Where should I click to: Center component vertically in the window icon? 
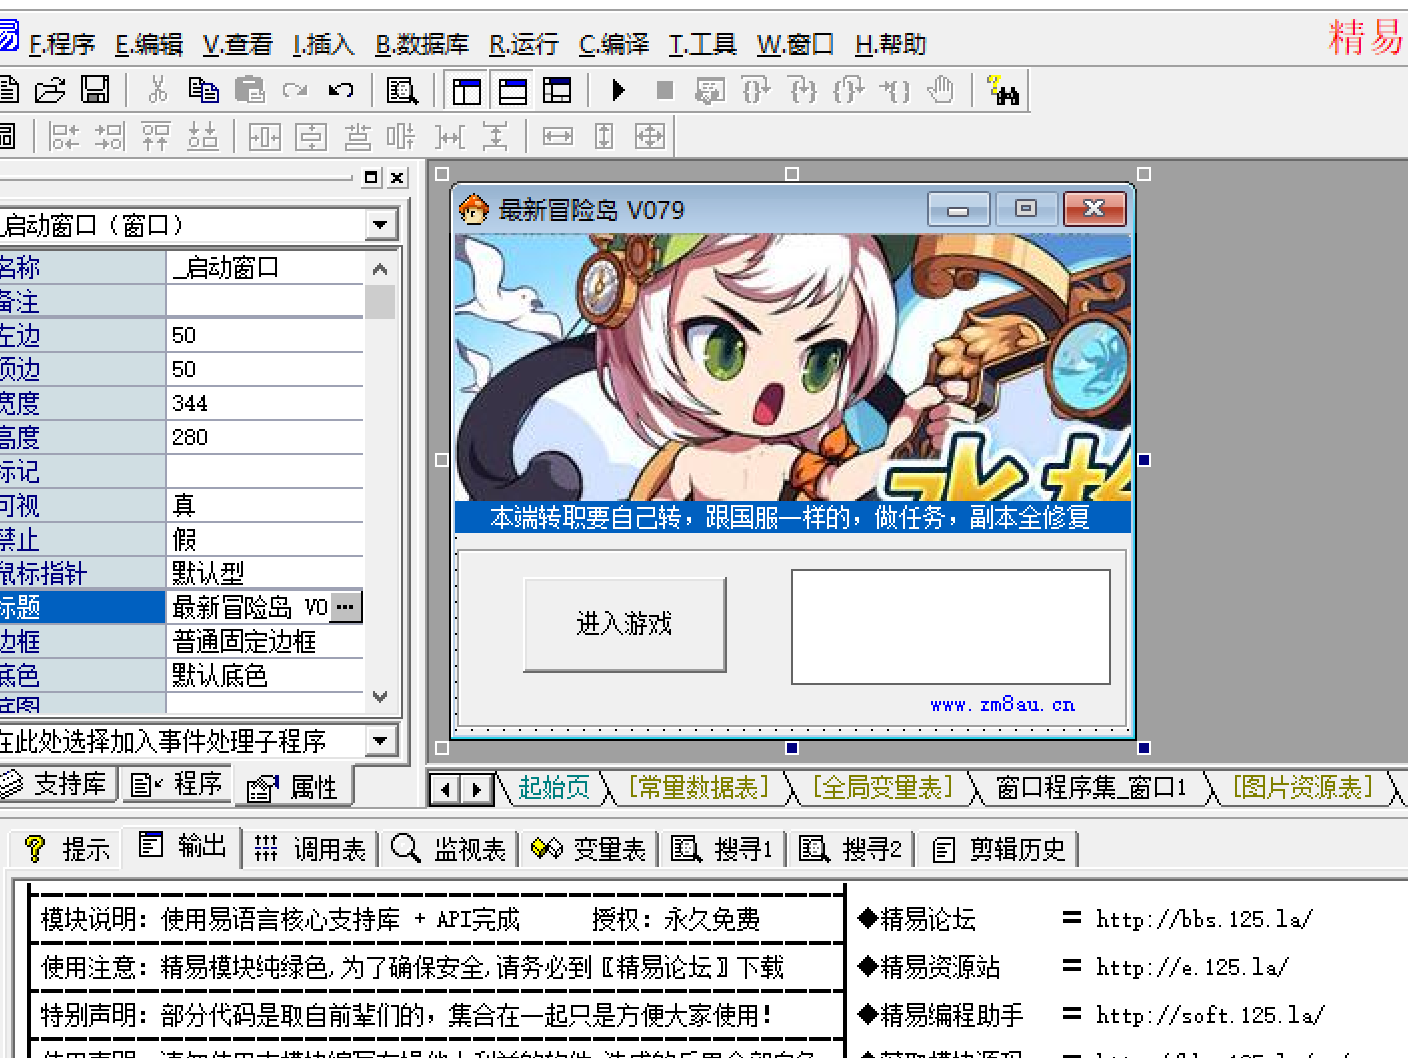point(310,136)
